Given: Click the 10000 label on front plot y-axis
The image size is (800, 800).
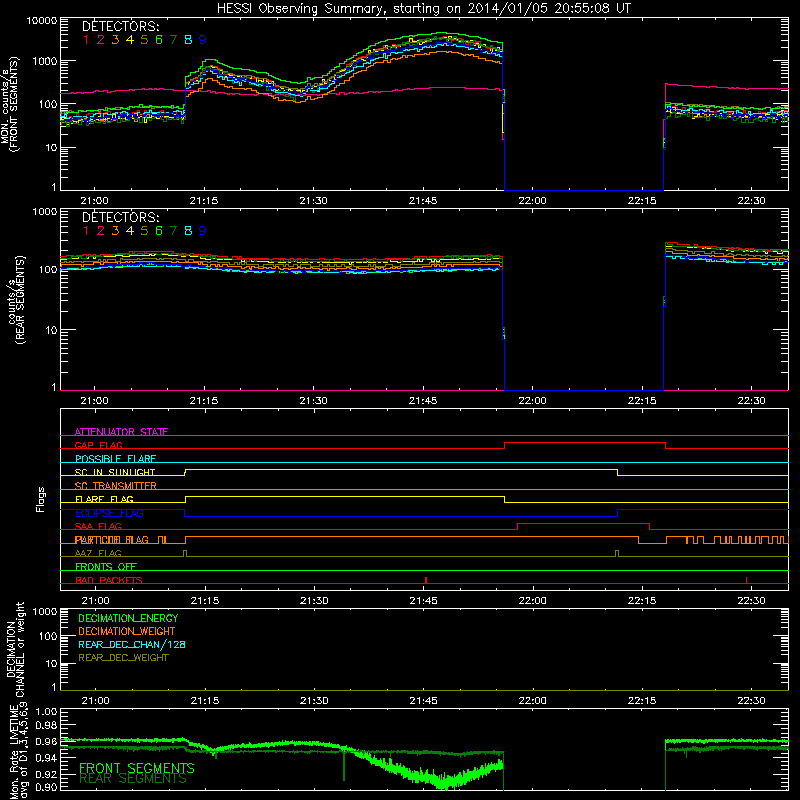Looking at the screenshot, I should click(42, 21).
